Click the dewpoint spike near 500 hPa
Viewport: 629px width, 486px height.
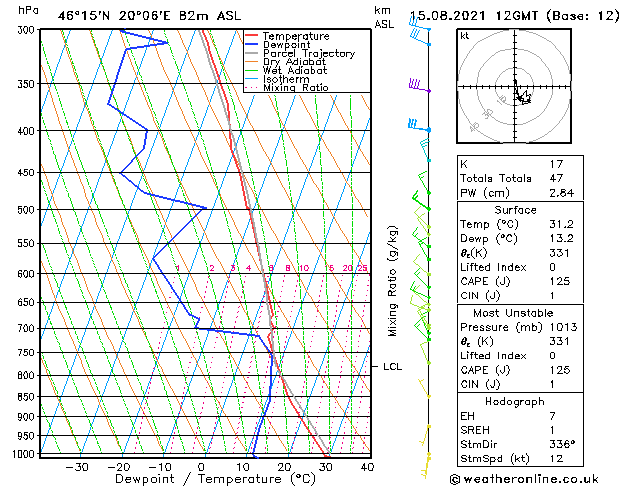point(205,208)
